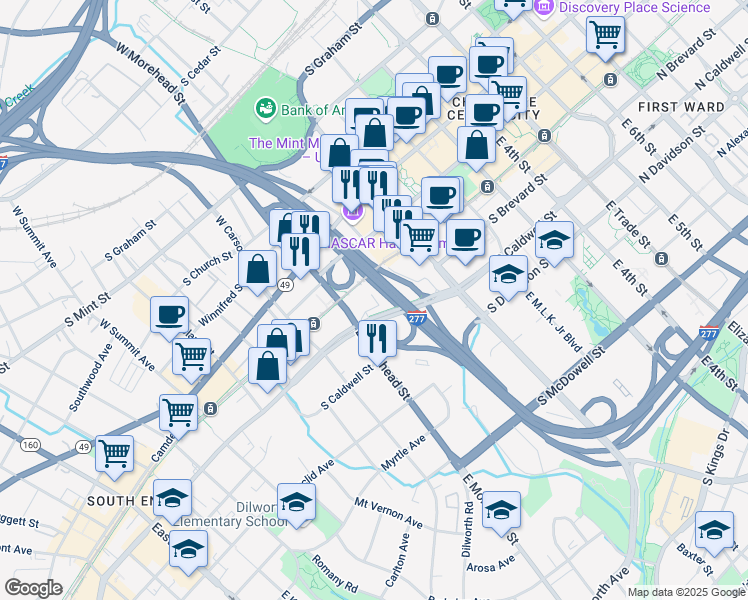Click the Google logo

click(33, 589)
